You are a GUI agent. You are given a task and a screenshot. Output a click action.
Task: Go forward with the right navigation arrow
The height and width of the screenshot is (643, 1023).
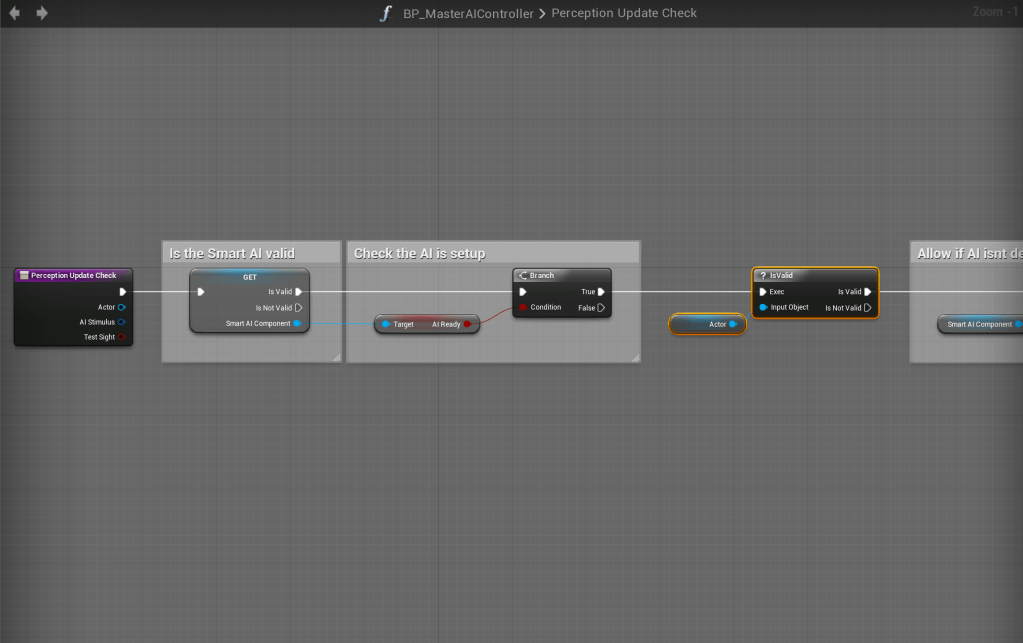pyautogui.click(x=42, y=13)
